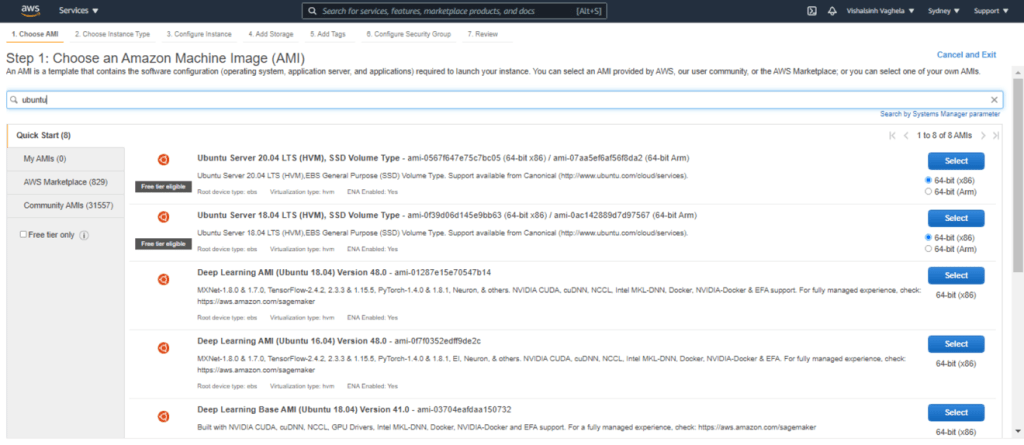
Task: Go to step 2 Choose Instance Type
Action: pos(112,34)
